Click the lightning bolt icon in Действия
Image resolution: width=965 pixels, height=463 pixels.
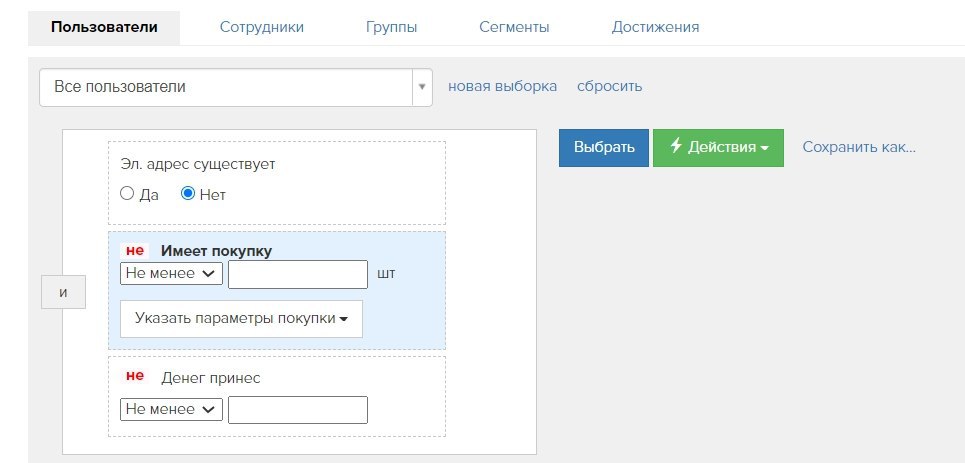(x=676, y=146)
